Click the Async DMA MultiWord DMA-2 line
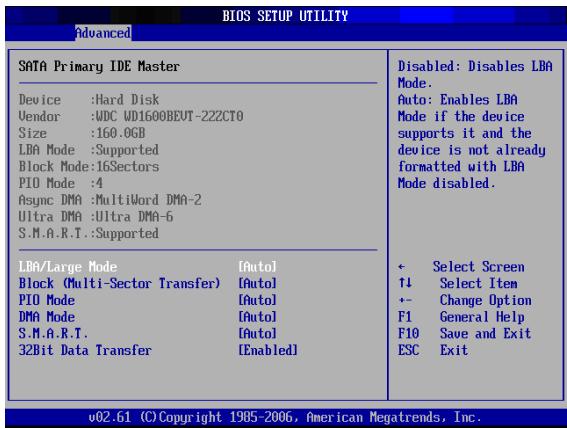Image resolution: width=567 pixels, height=428 pixels. click(x=110, y=200)
